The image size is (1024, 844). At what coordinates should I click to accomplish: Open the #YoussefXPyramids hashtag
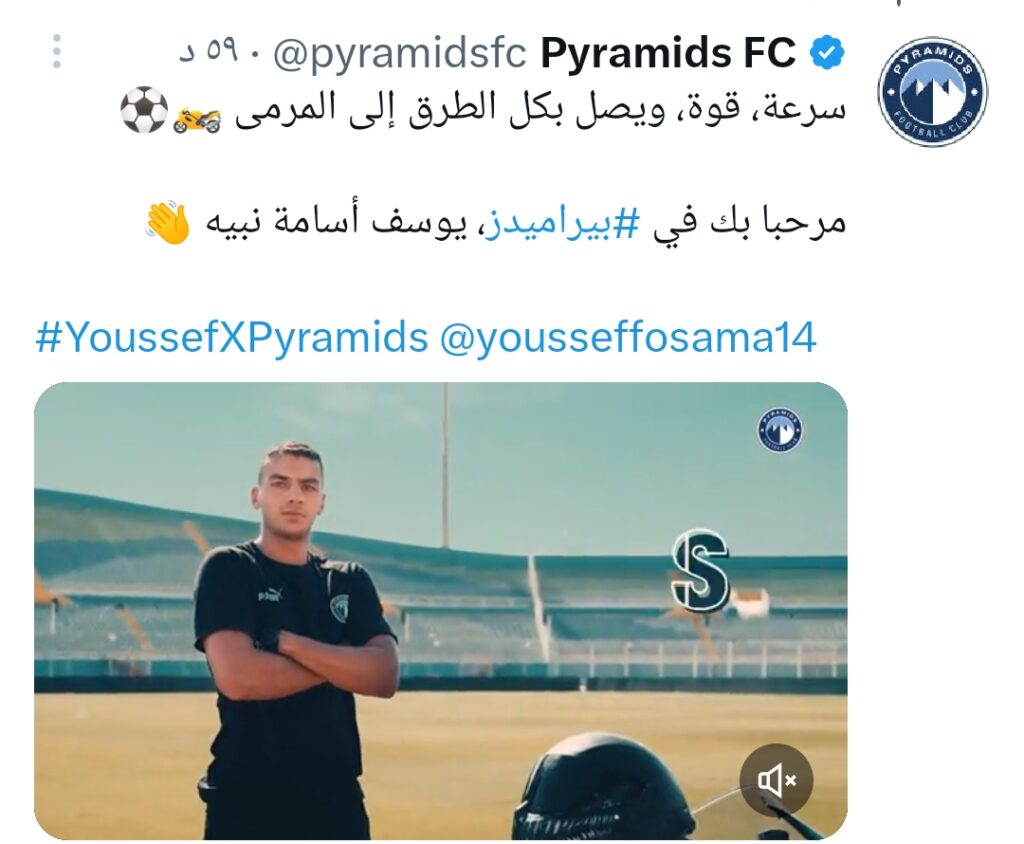232,338
